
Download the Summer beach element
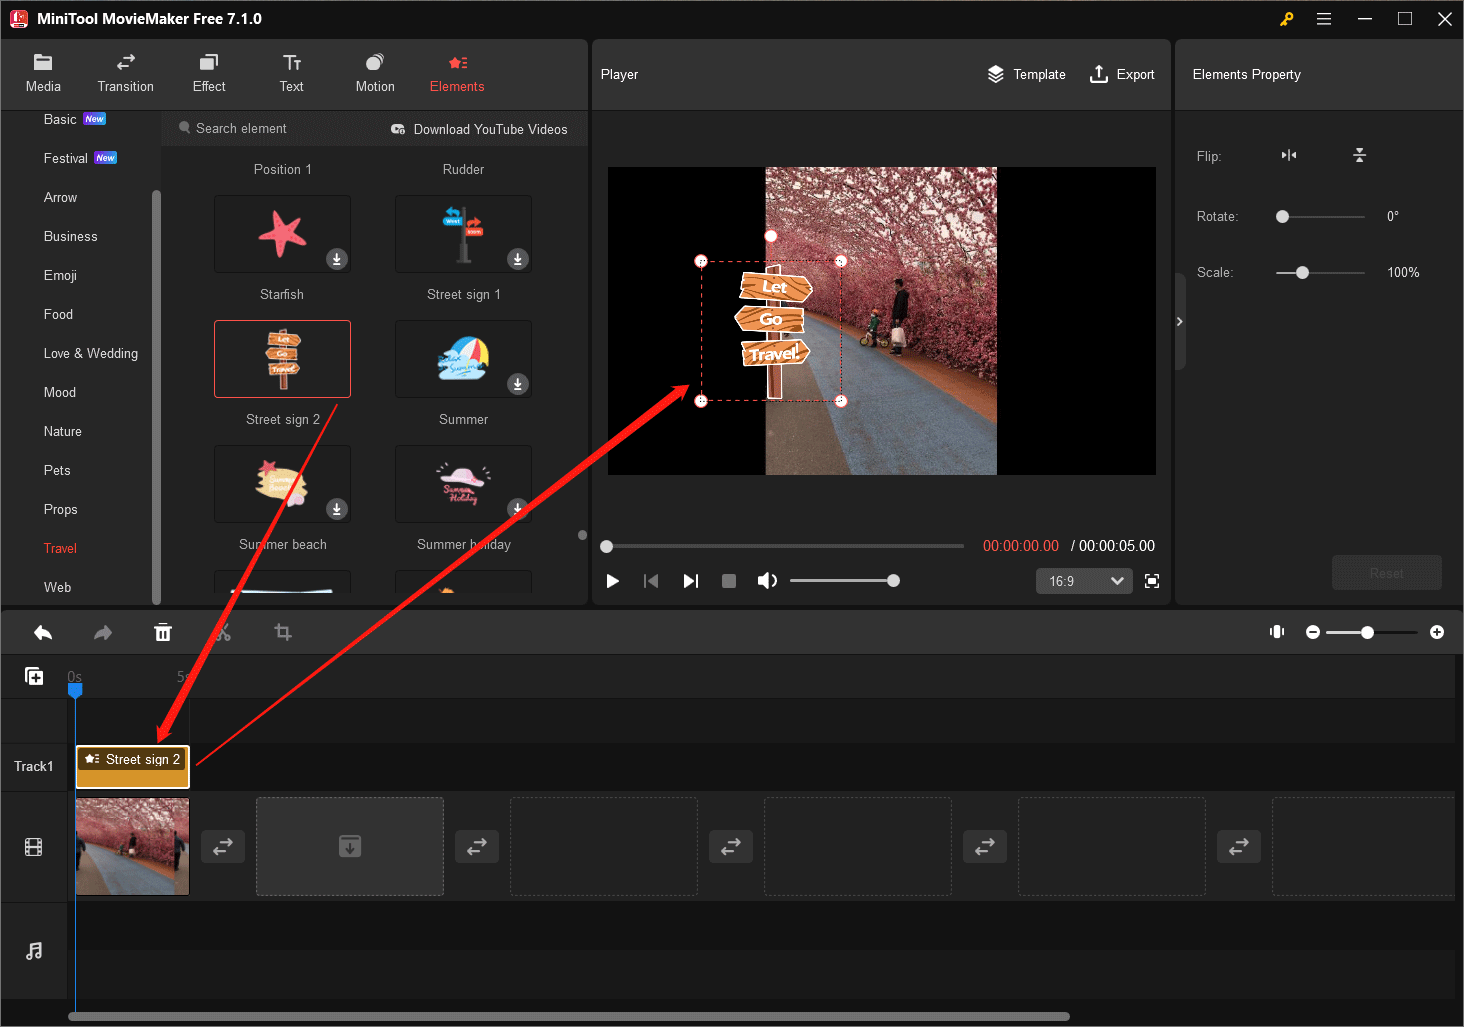(x=337, y=509)
